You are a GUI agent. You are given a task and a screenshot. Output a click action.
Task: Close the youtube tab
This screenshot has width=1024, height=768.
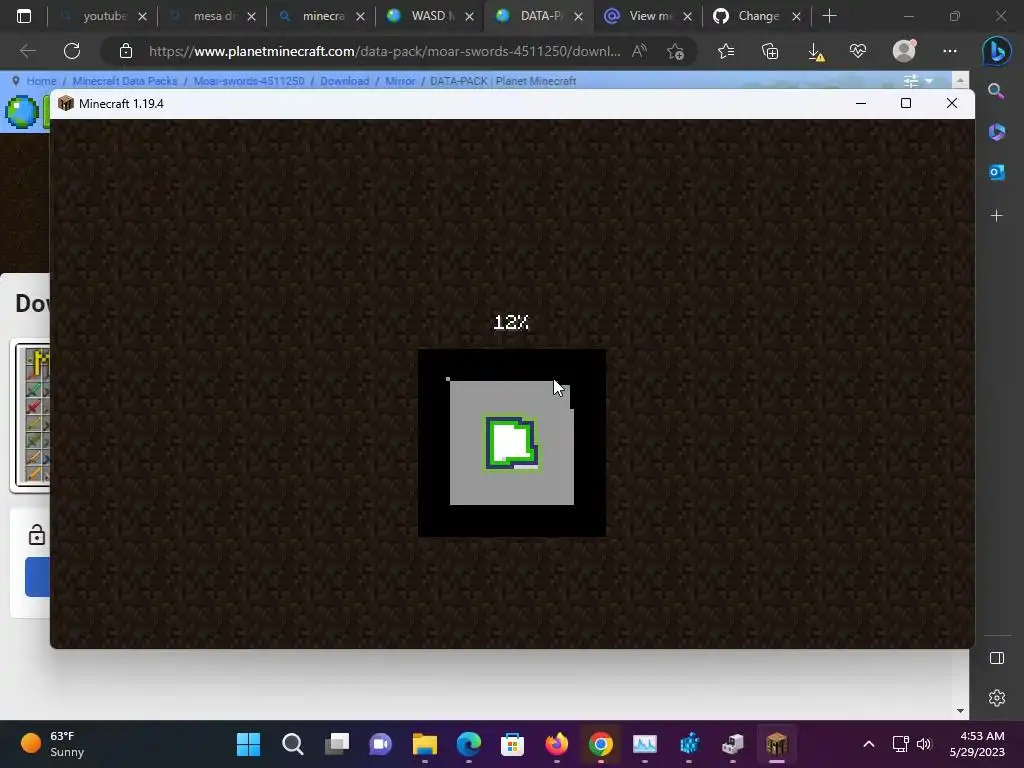(142, 17)
